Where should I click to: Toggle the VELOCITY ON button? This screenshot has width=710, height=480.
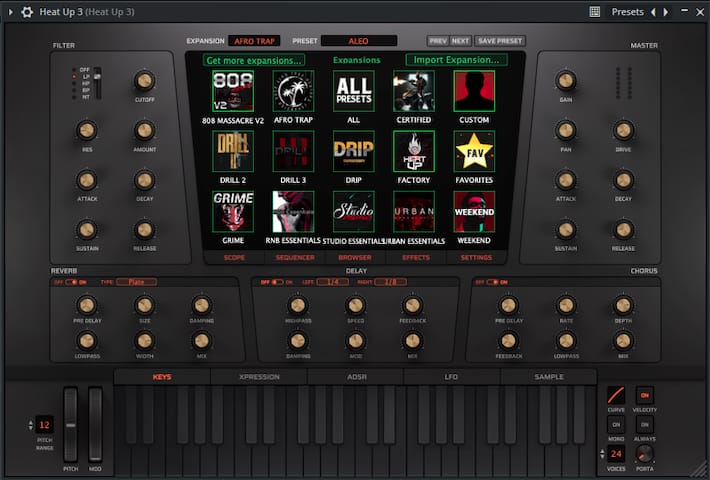coord(644,395)
